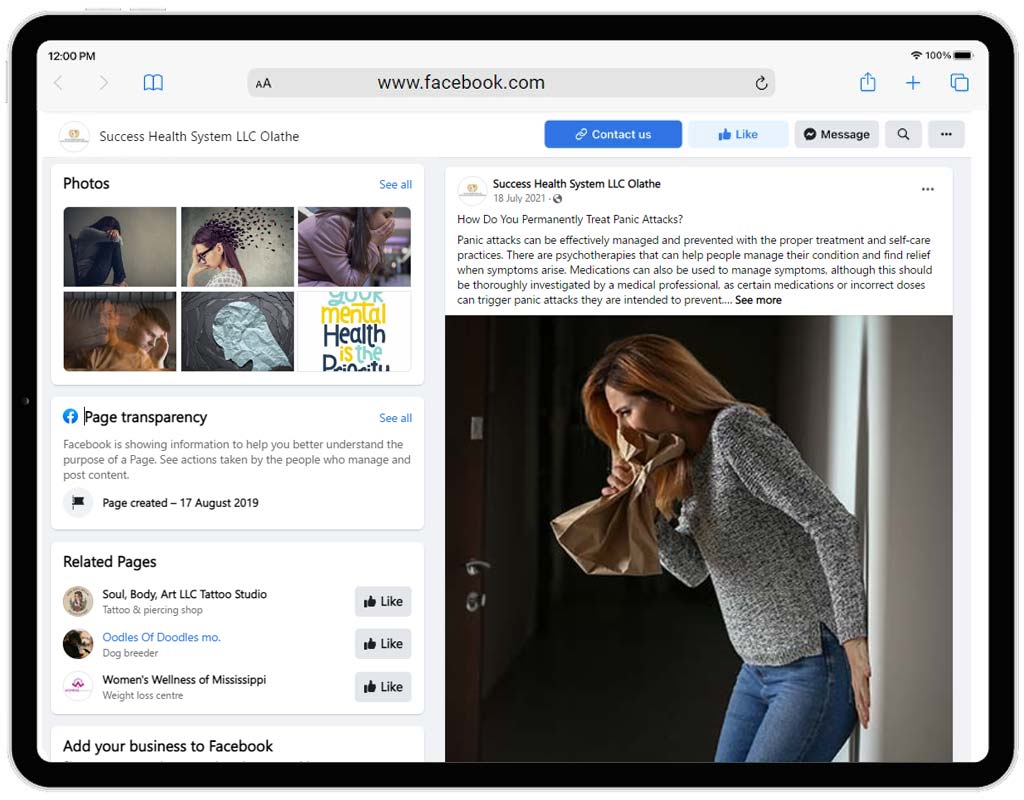The height and width of the screenshot is (800, 1024).
Task: Open photo of man holding head in bed
Action: [x=120, y=331]
